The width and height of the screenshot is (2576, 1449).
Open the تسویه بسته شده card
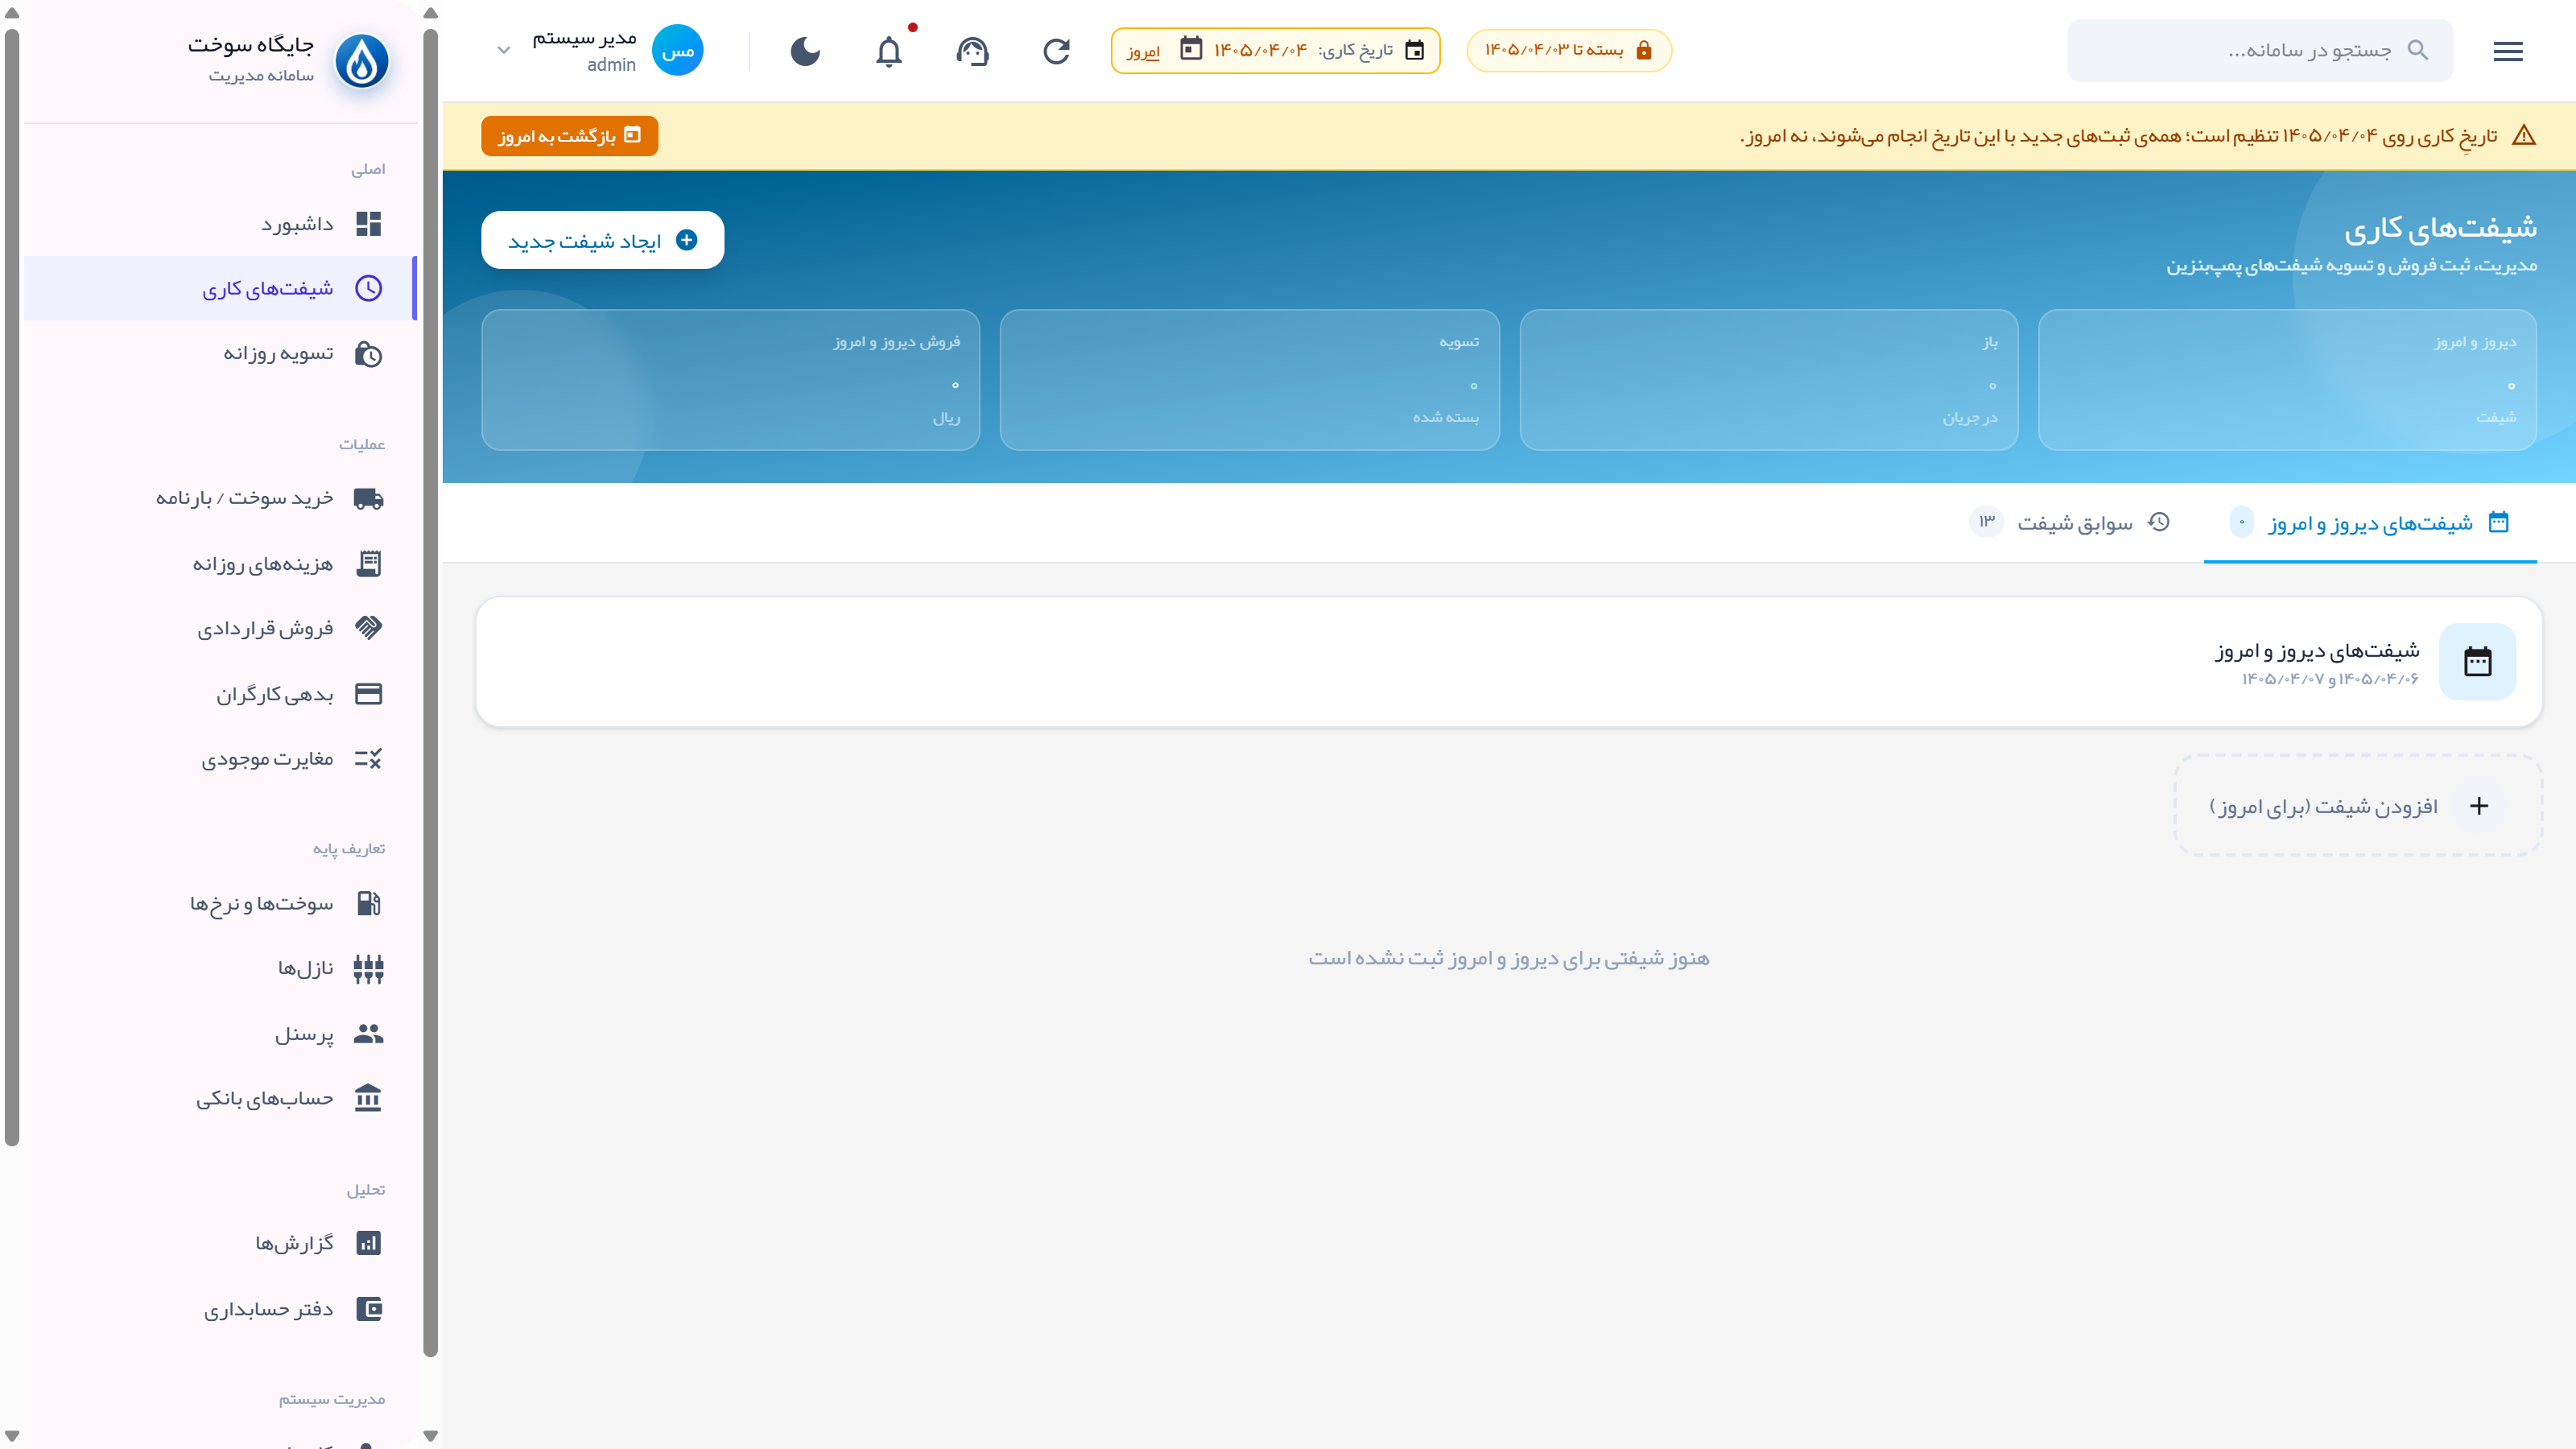pyautogui.click(x=1249, y=380)
